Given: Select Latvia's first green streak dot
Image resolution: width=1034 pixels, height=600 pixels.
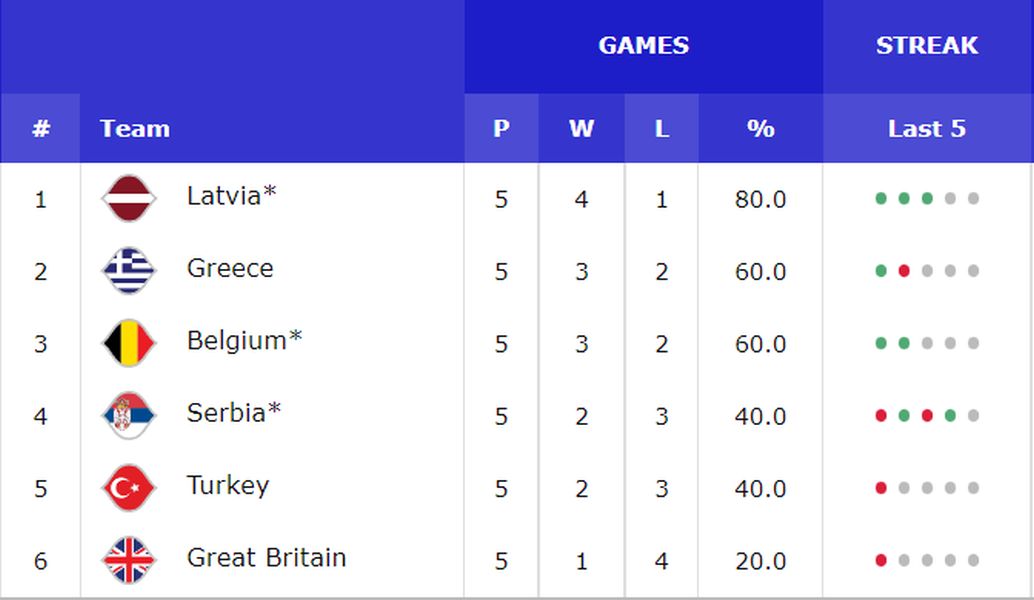Looking at the screenshot, I should (880, 198).
